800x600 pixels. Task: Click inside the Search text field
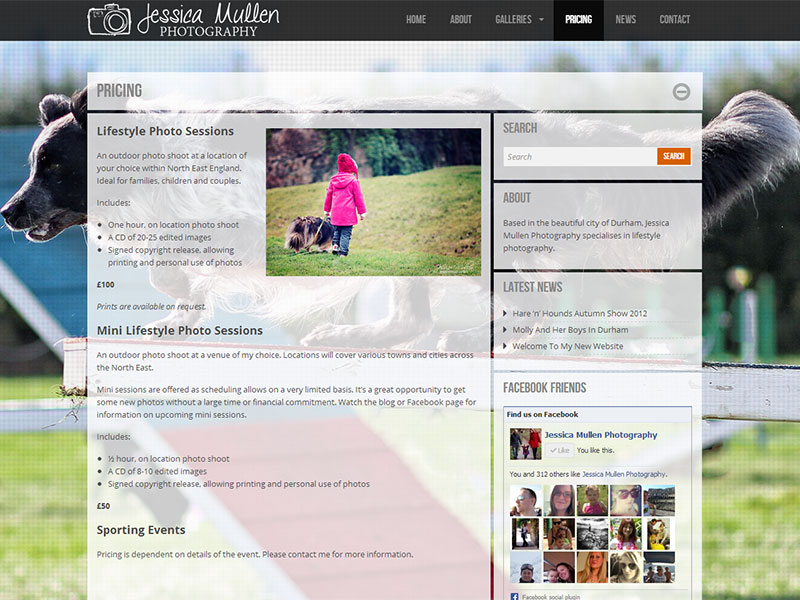click(x=570, y=156)
